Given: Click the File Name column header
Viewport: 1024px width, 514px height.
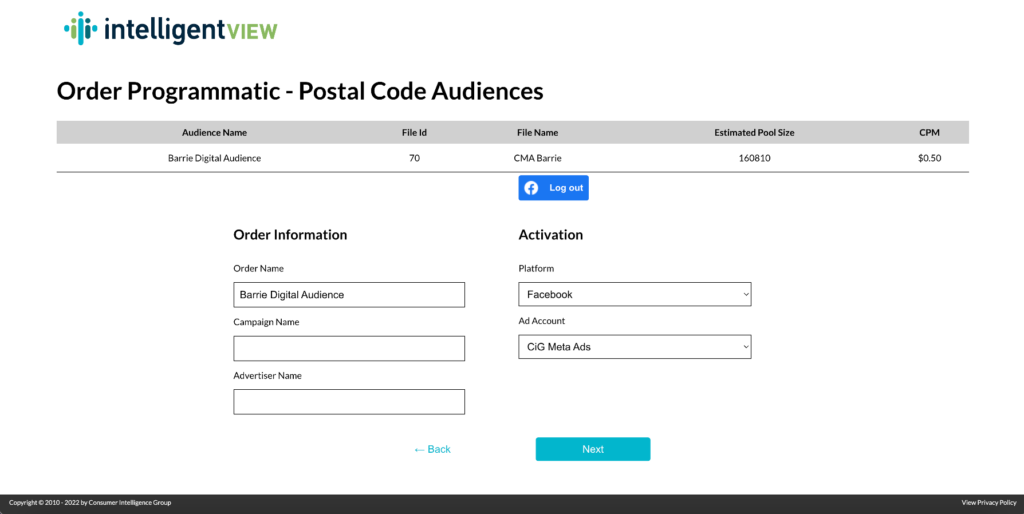Looking at the screenshot, I should 537,133.
